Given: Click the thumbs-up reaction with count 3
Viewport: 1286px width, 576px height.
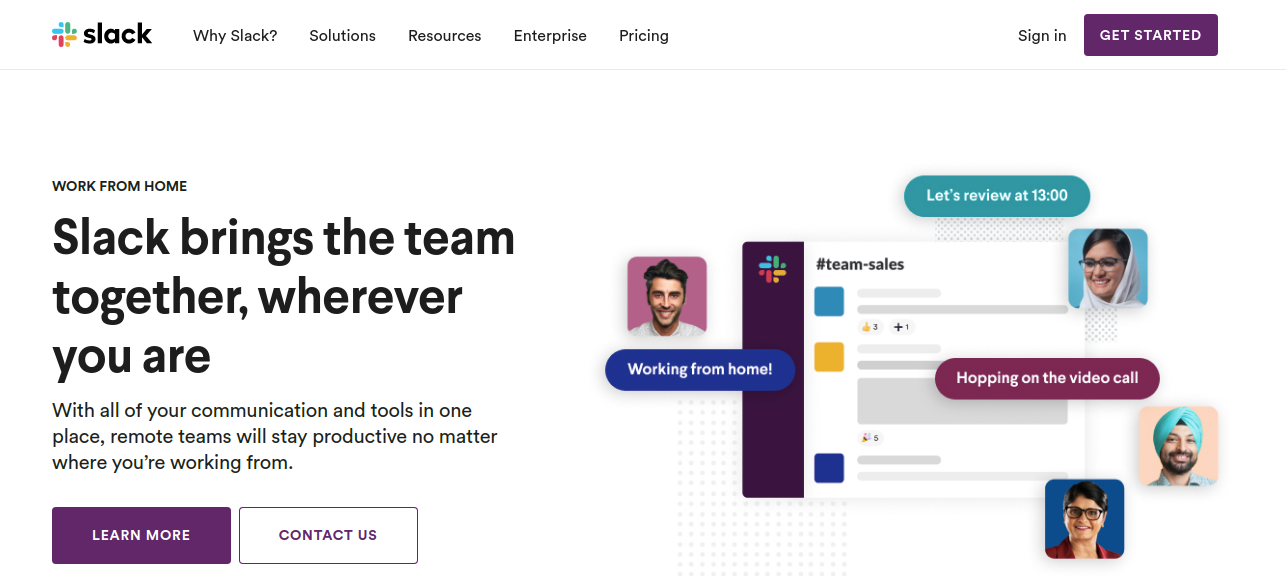Looking at the screenshot, I should click(x=870, y=327).
